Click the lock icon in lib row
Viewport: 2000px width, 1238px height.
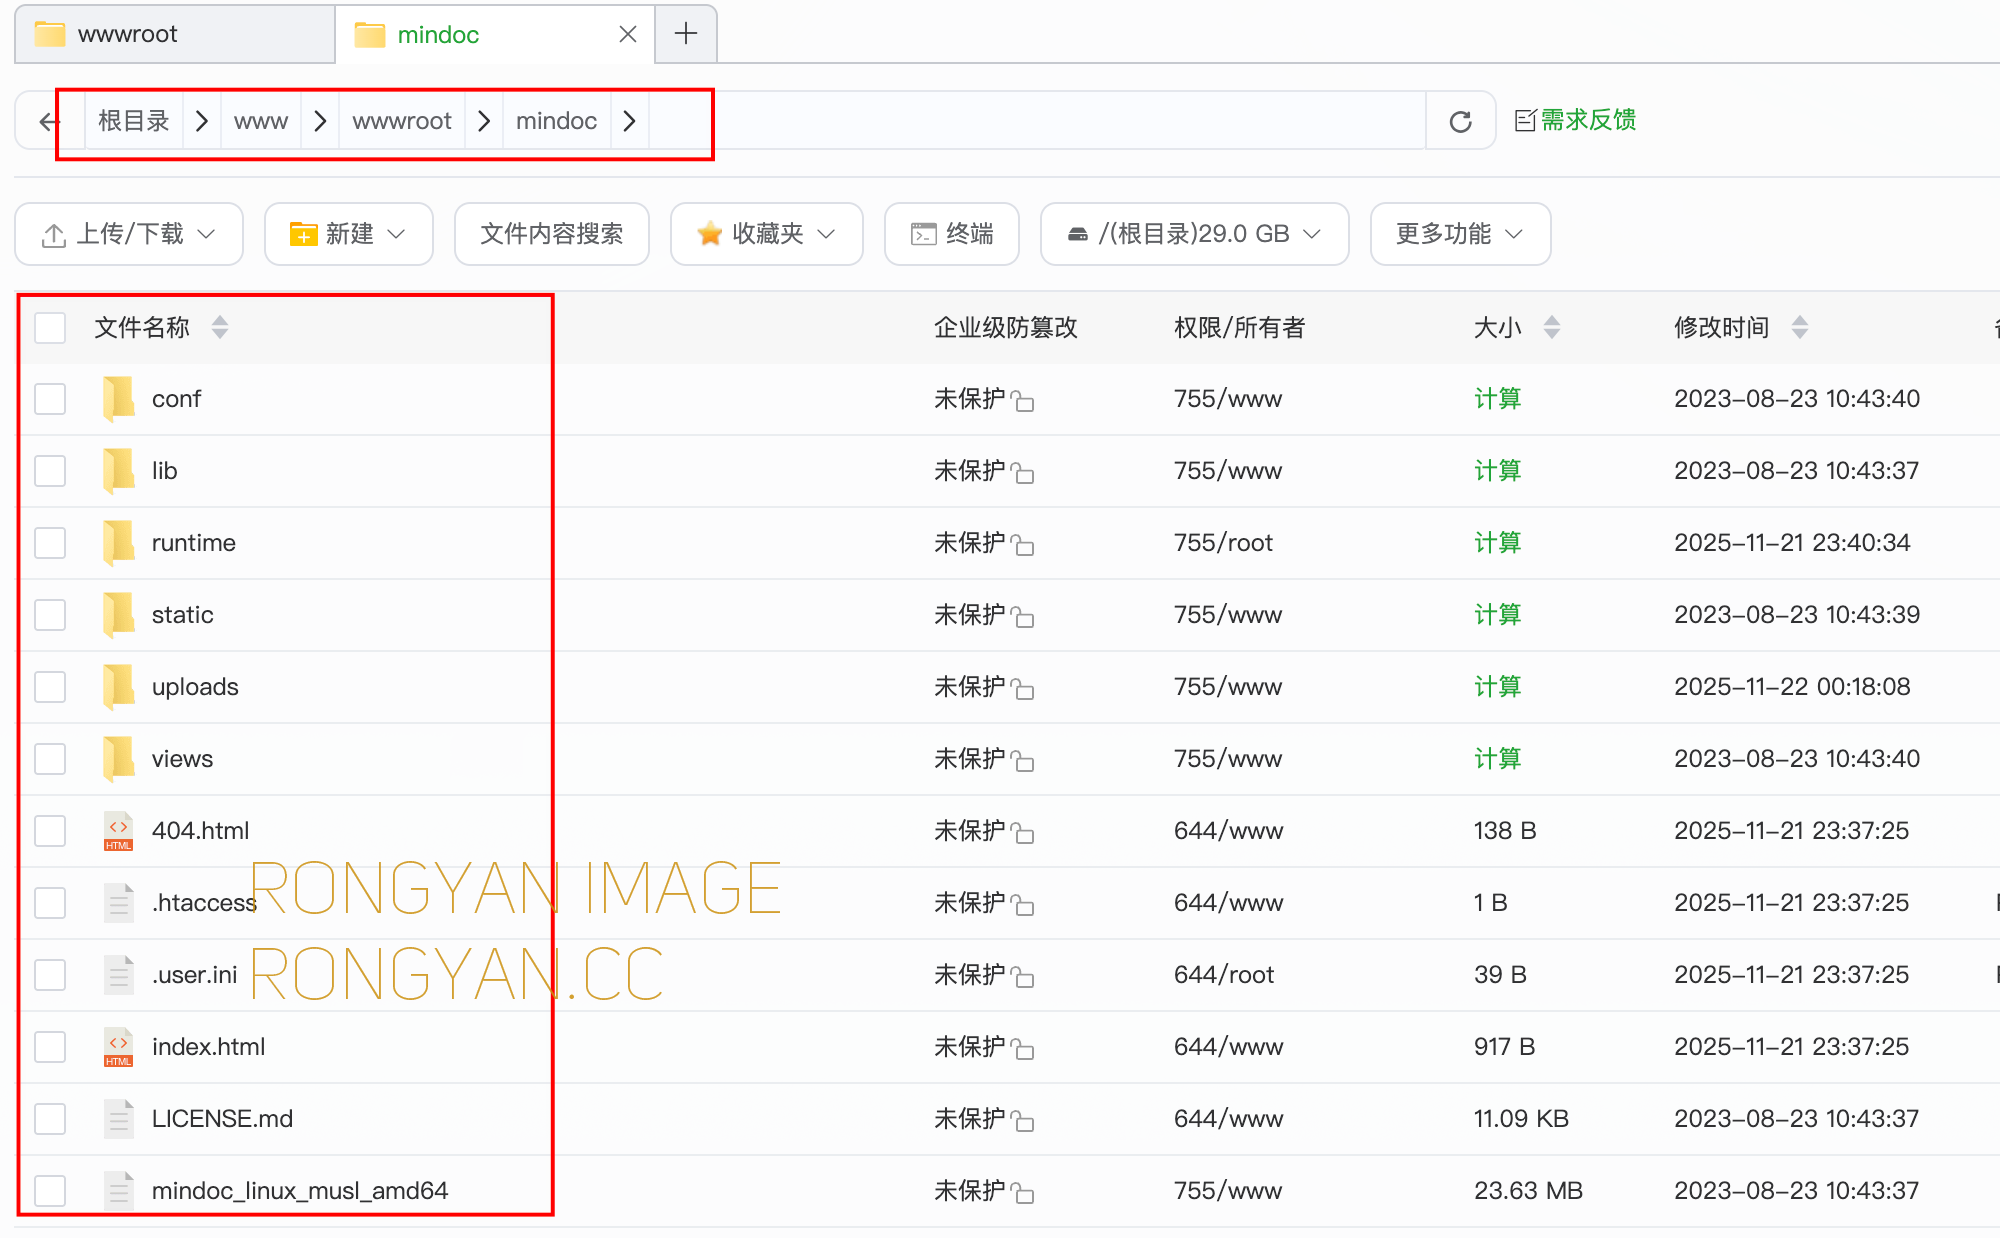[x=1022, y=473]
